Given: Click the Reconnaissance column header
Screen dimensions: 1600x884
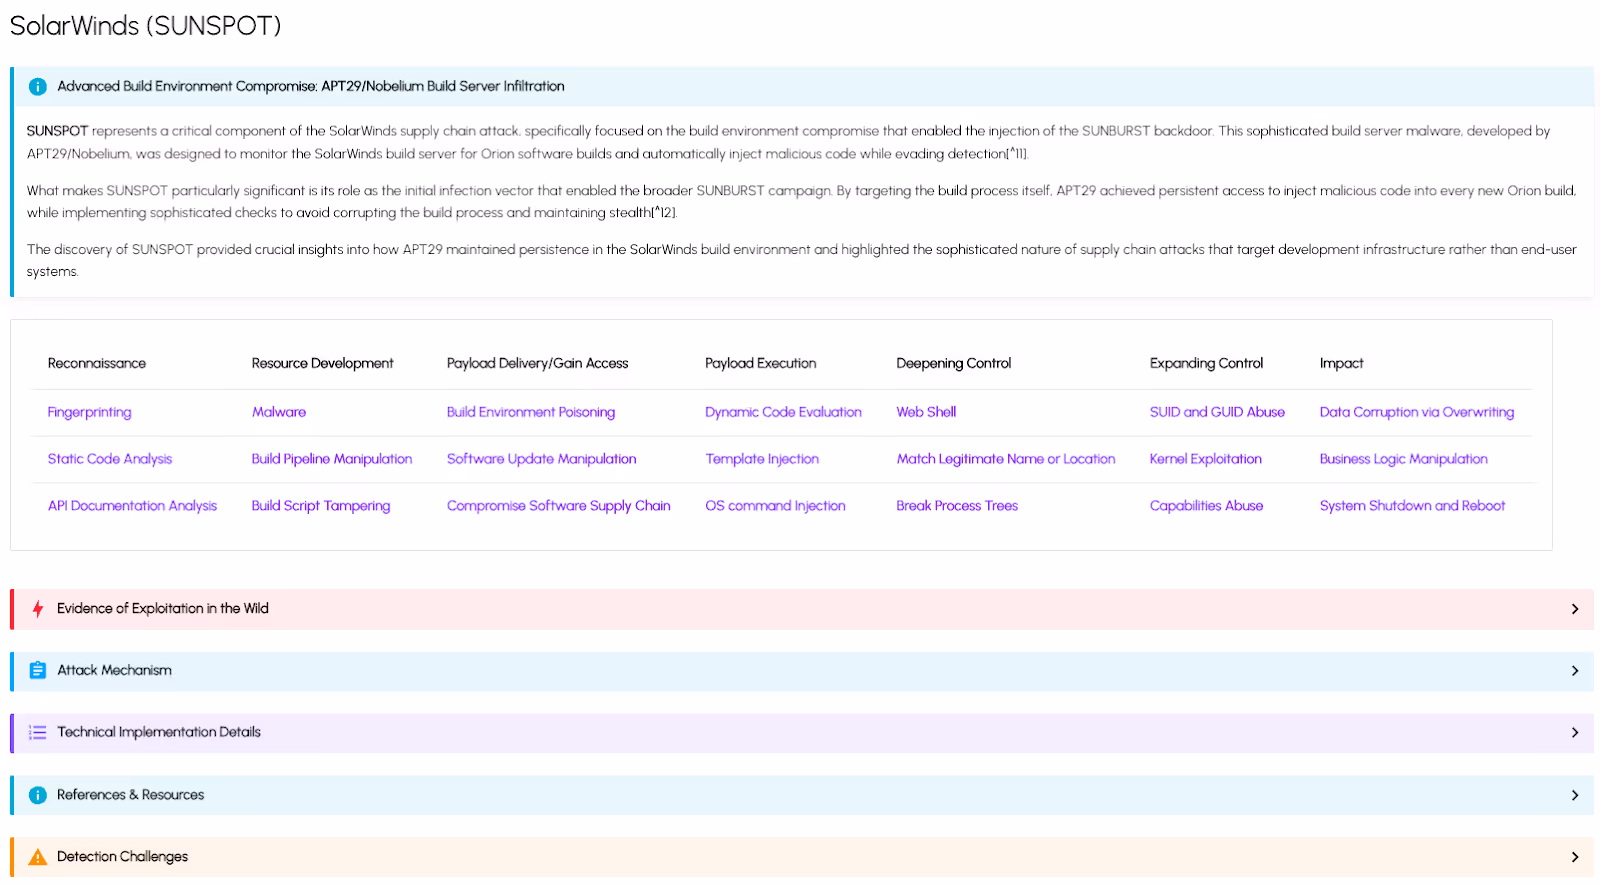Looking at the screenshot, I should point(97,364).
